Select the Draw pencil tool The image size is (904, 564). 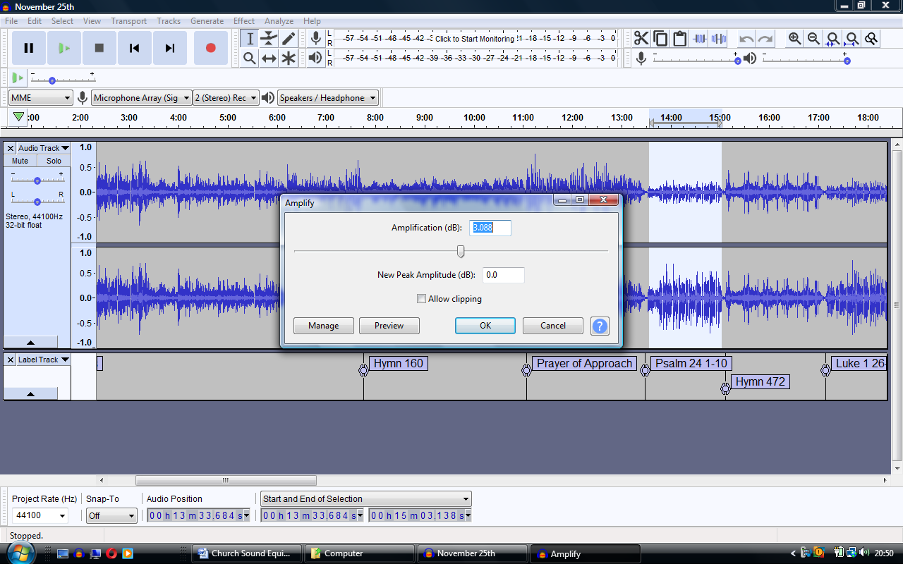pyautogui.click(x=289, y=39)
